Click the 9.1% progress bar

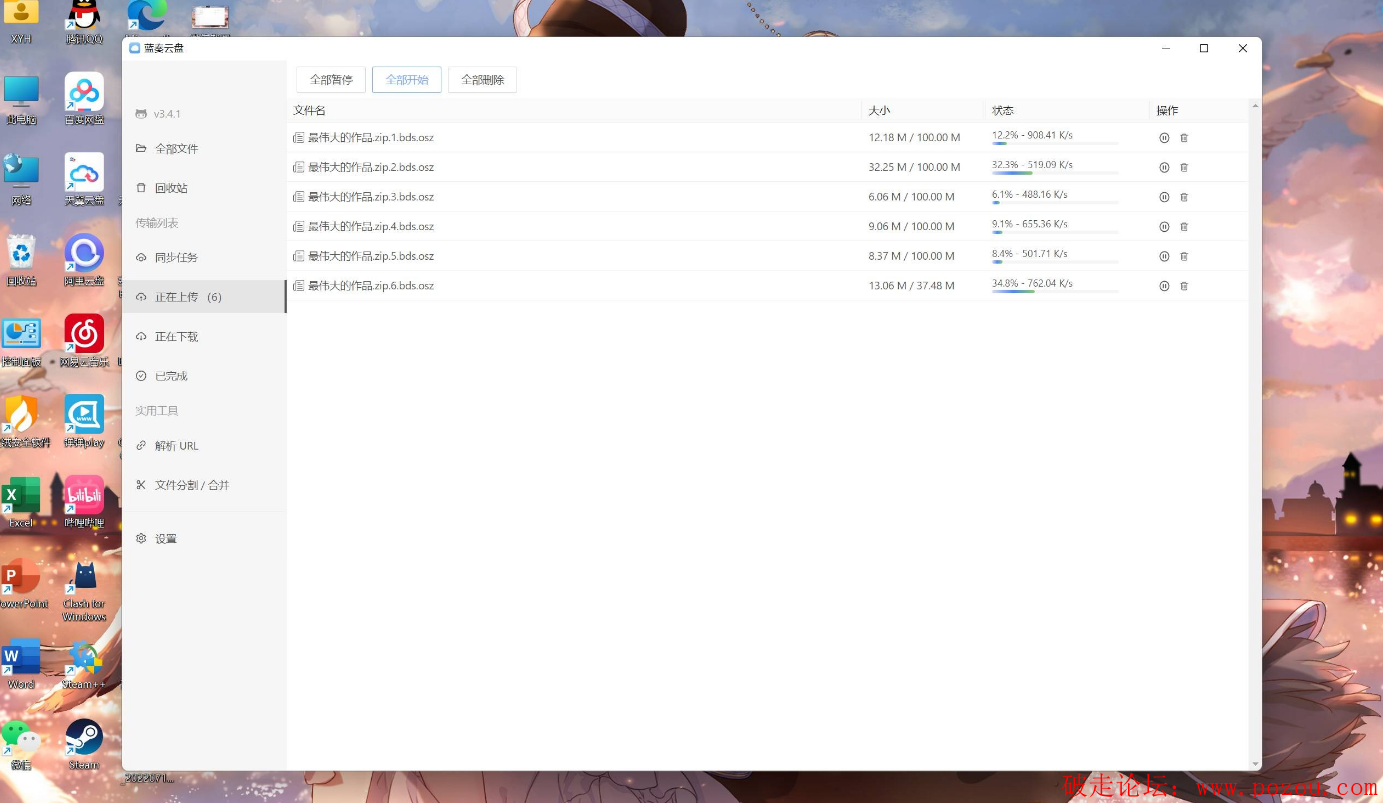1055,233
